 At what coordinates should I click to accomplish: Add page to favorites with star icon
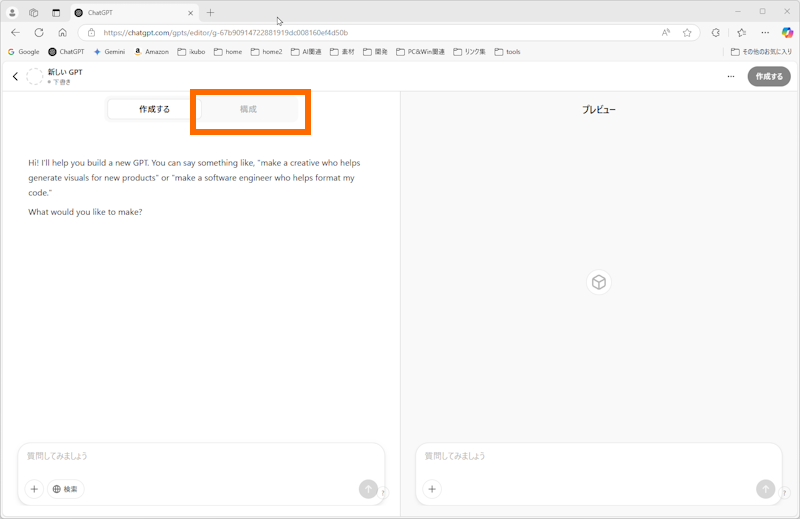pyautogui.click(x=687, y=32)
